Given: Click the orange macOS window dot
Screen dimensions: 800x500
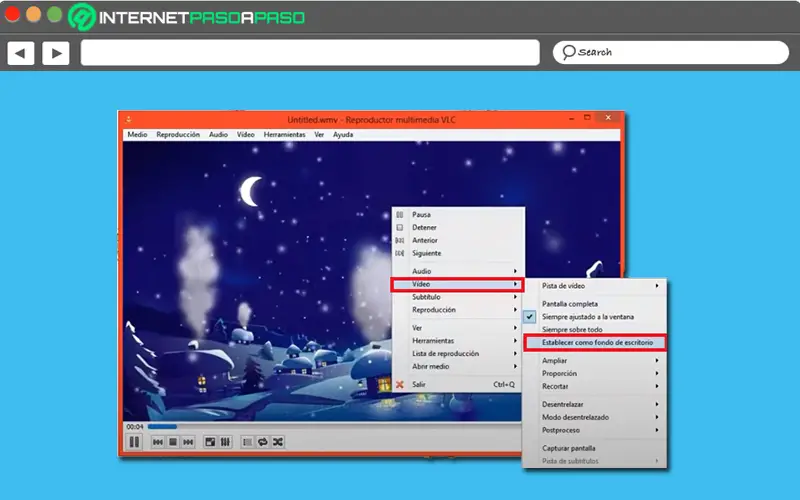Looking at the screenshot, I should click(x=34, y=14).
